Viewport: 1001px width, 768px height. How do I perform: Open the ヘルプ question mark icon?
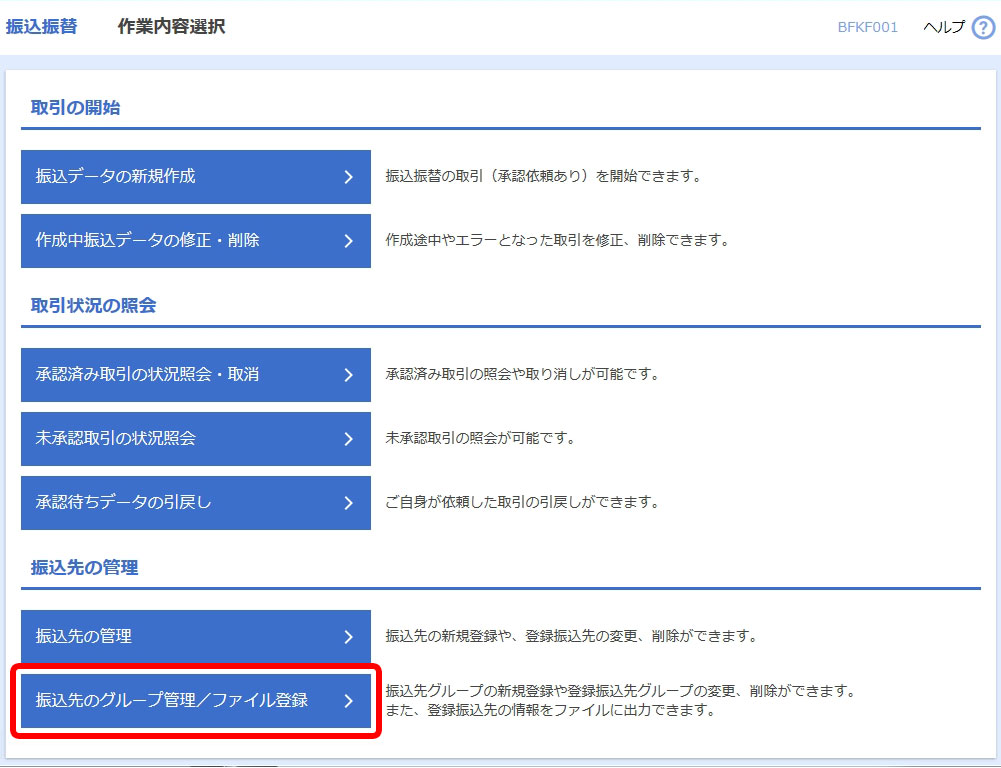coord(982,27)
